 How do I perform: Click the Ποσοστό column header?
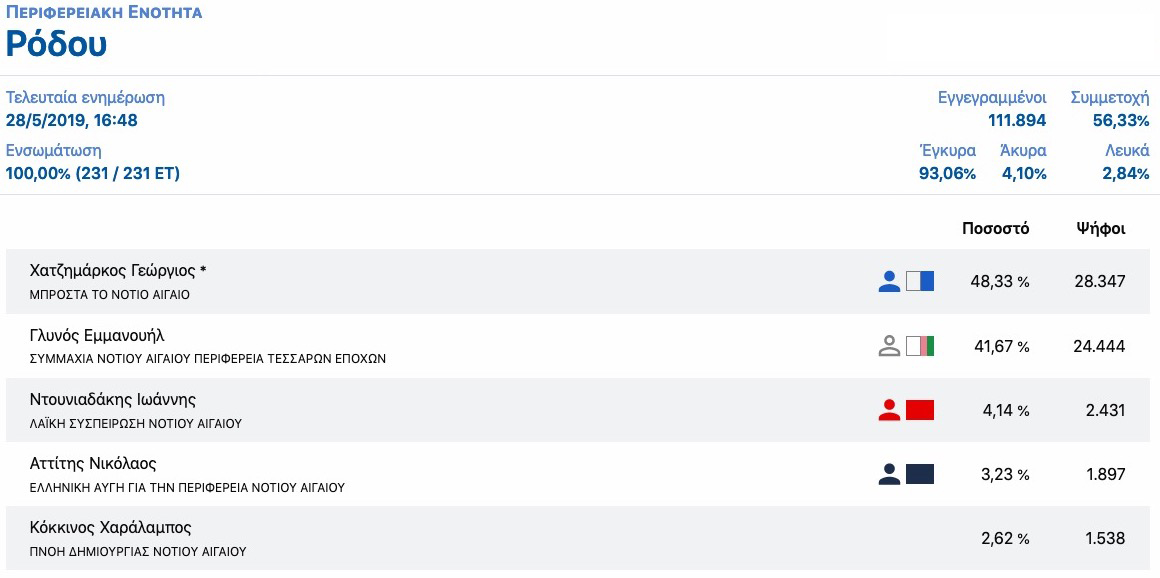pyautogui.click(x=995, y=228)
